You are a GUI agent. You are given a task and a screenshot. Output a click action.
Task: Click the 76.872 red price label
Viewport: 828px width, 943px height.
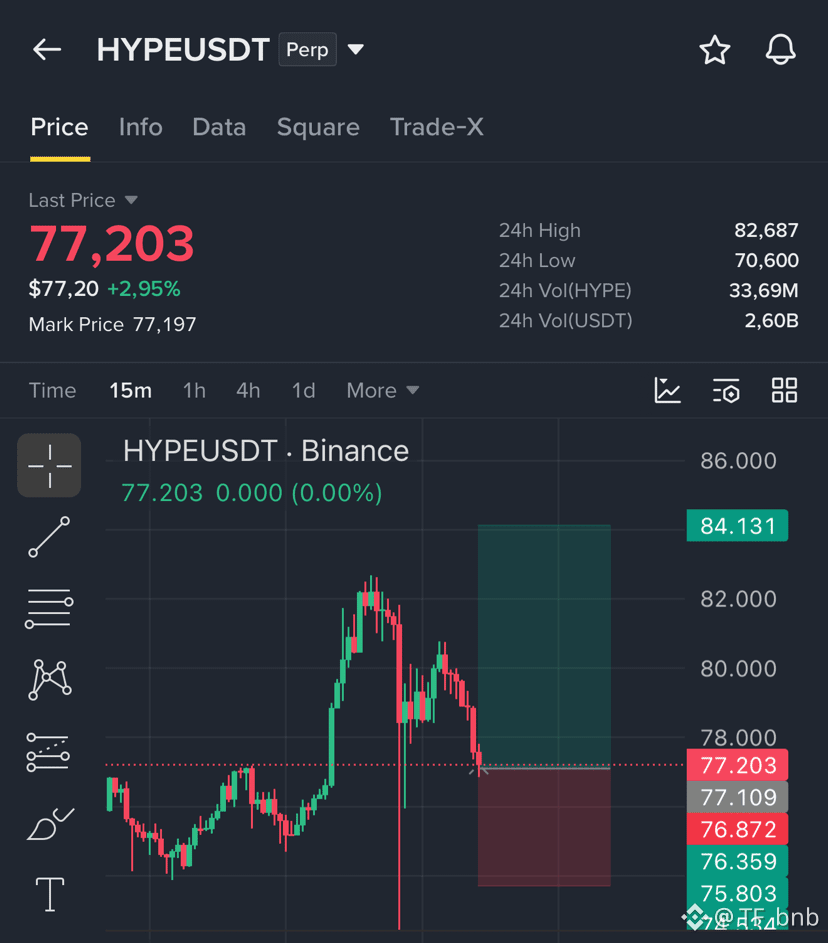(737, 829)
